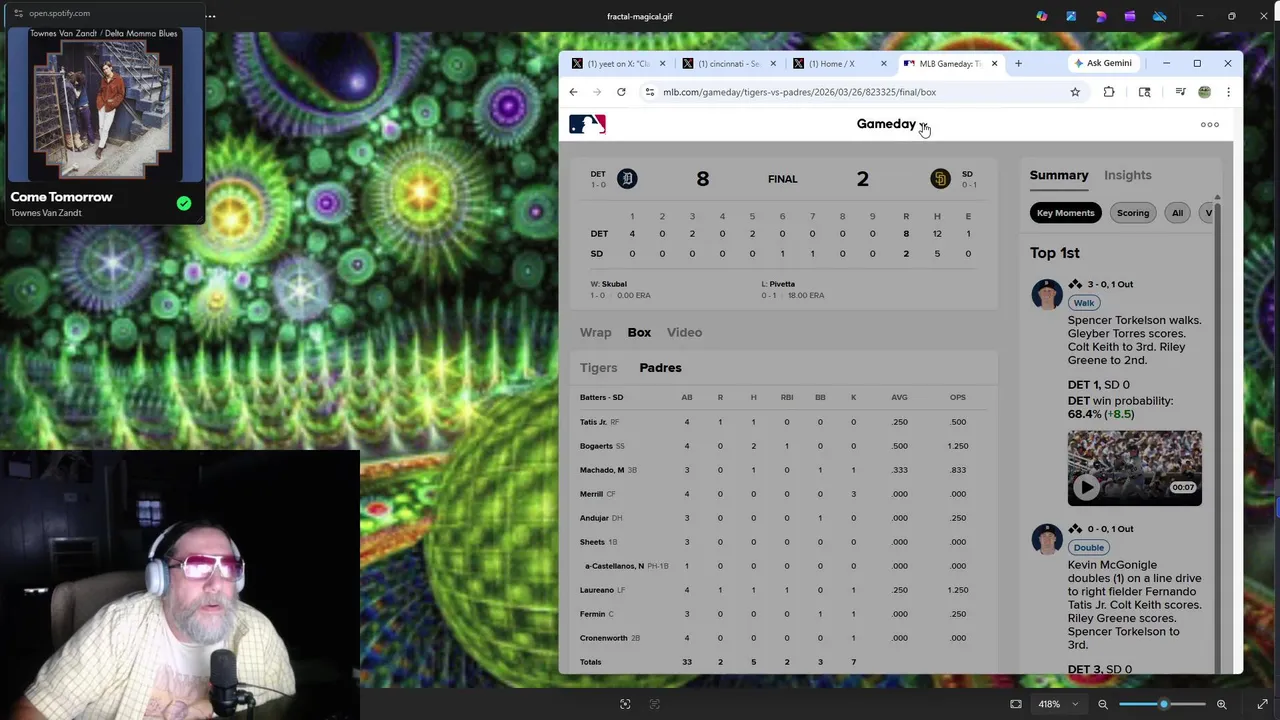Reload the MLB Gameday page

[621, 92]
